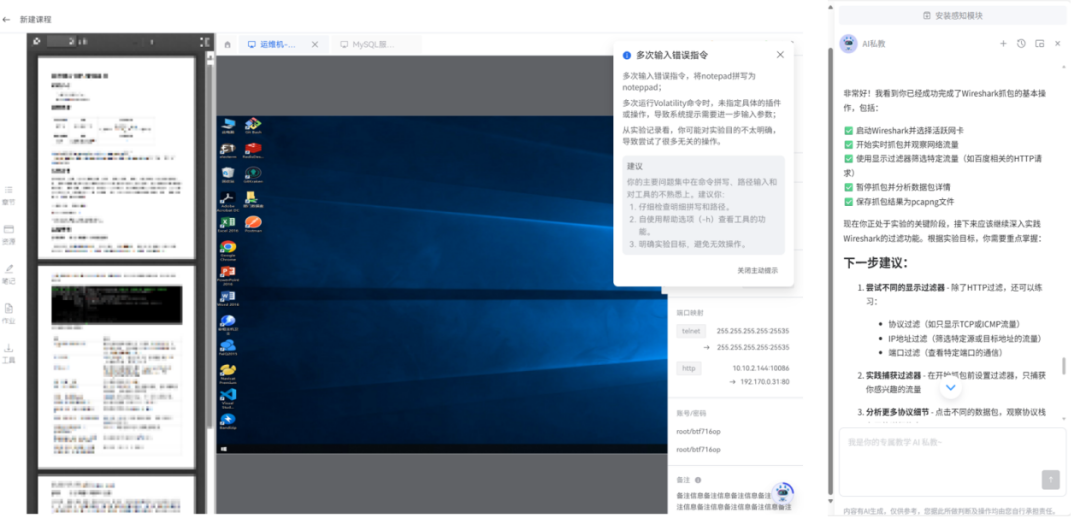The width and height of the screenshot is (1080, 524).
Task: Open the 笔记 notes sidebar icon
Action: click(9, 273)
